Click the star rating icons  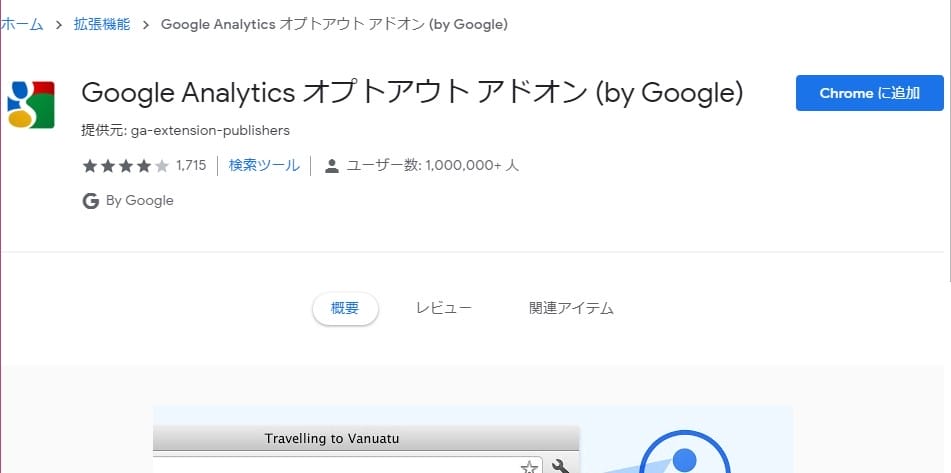[125, 166]
